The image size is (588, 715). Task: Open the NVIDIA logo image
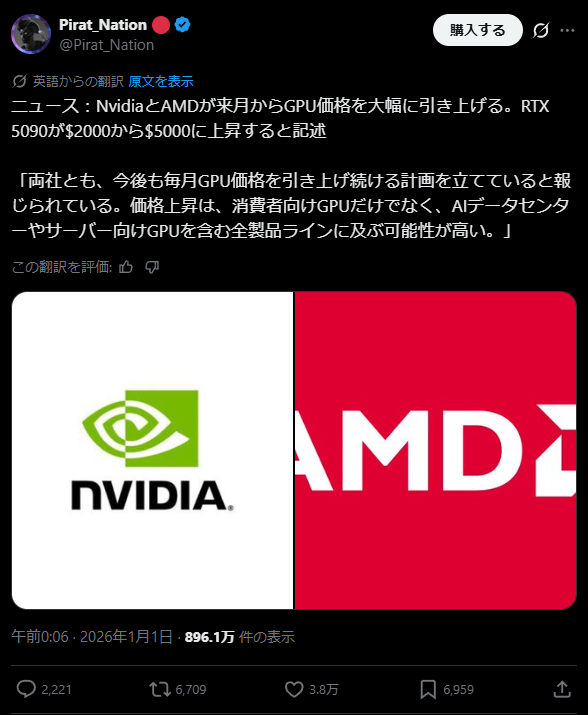(x=152, y=450)
